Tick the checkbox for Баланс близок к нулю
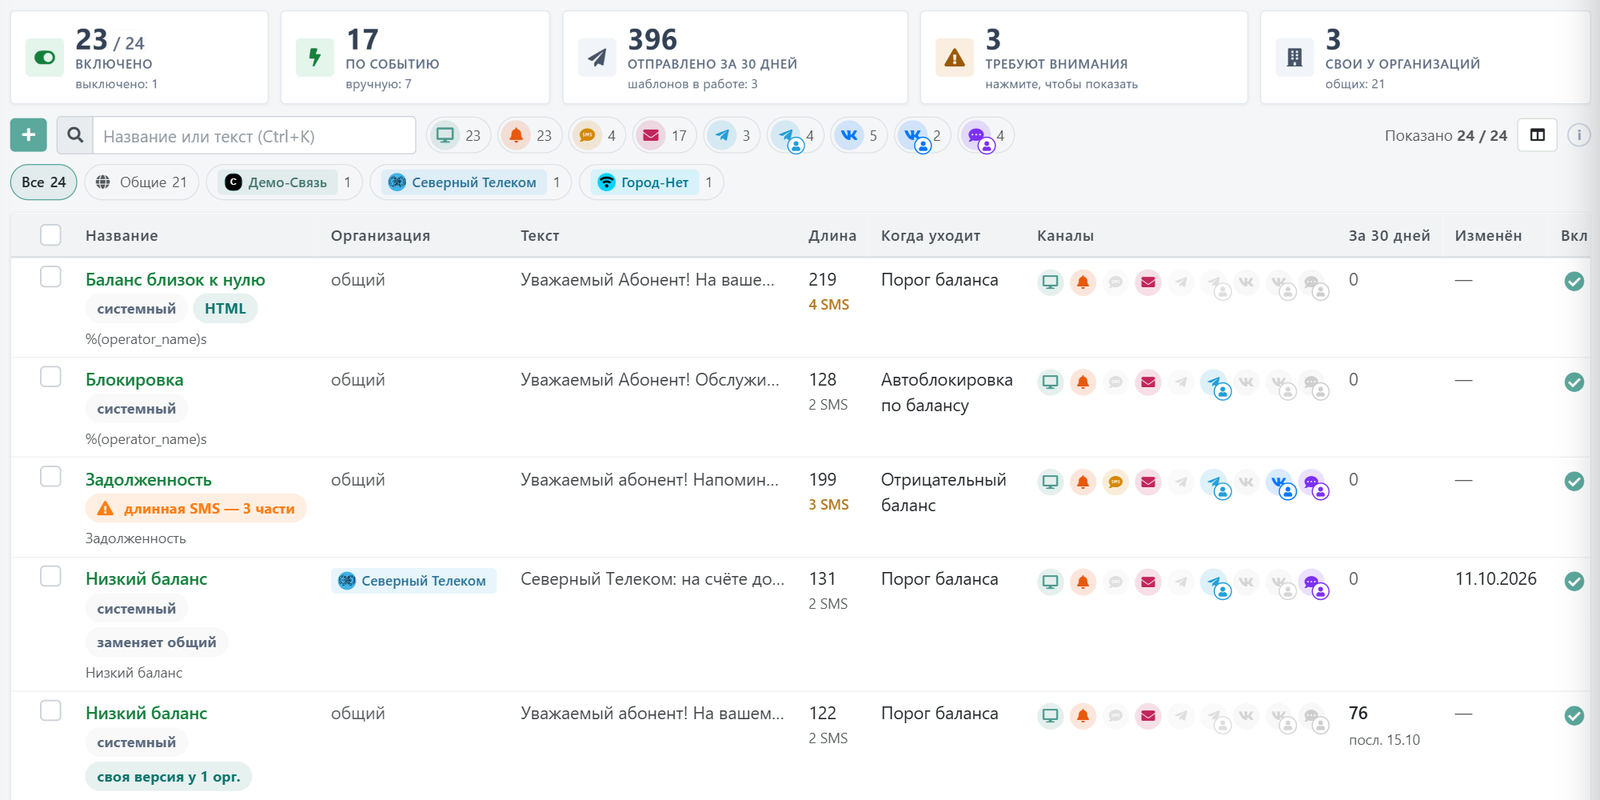1600x800 pixels. coord(51,277)
